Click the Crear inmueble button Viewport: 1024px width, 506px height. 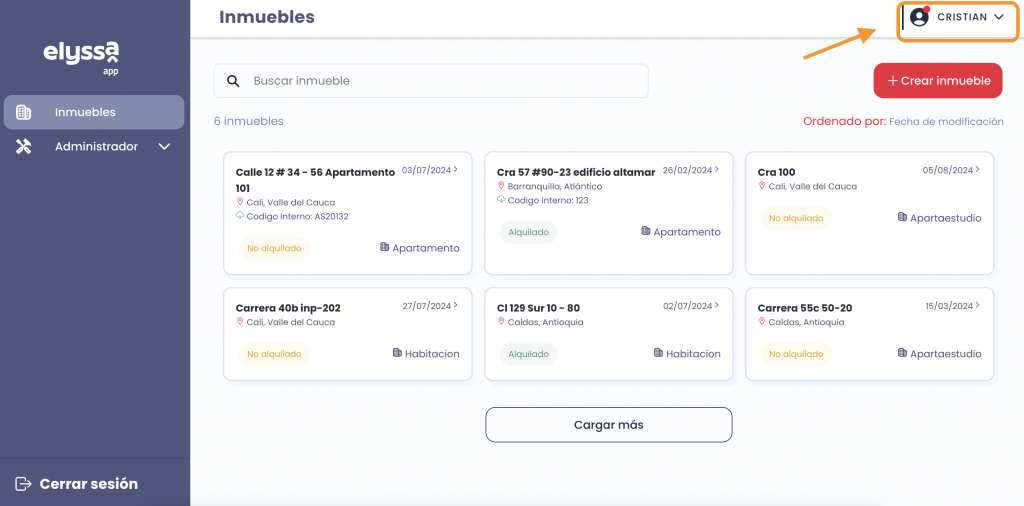(937, 81)
